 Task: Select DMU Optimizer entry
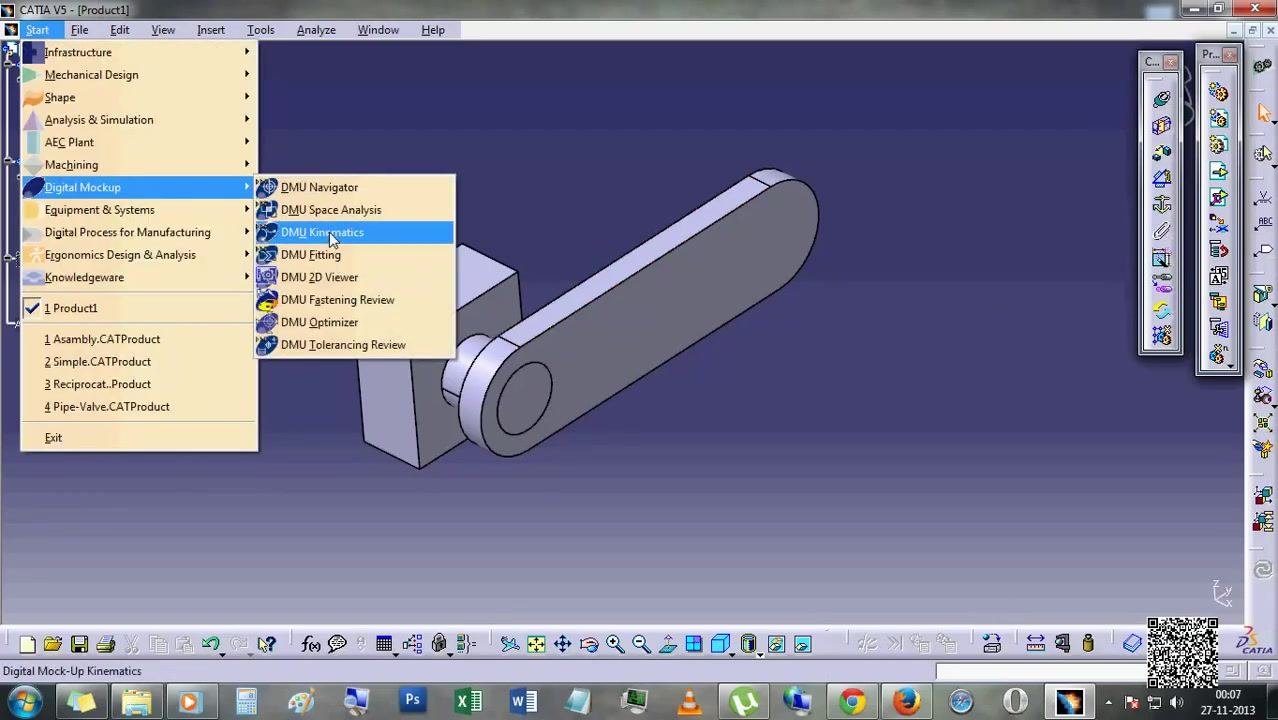tap(354, 322)
